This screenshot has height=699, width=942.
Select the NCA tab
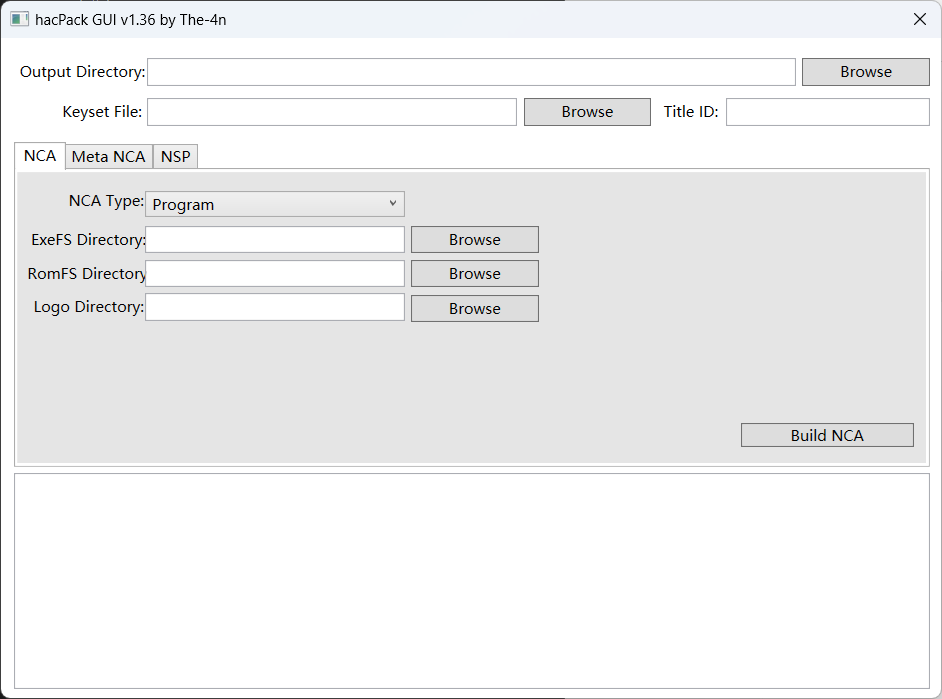tap(40, 156)
